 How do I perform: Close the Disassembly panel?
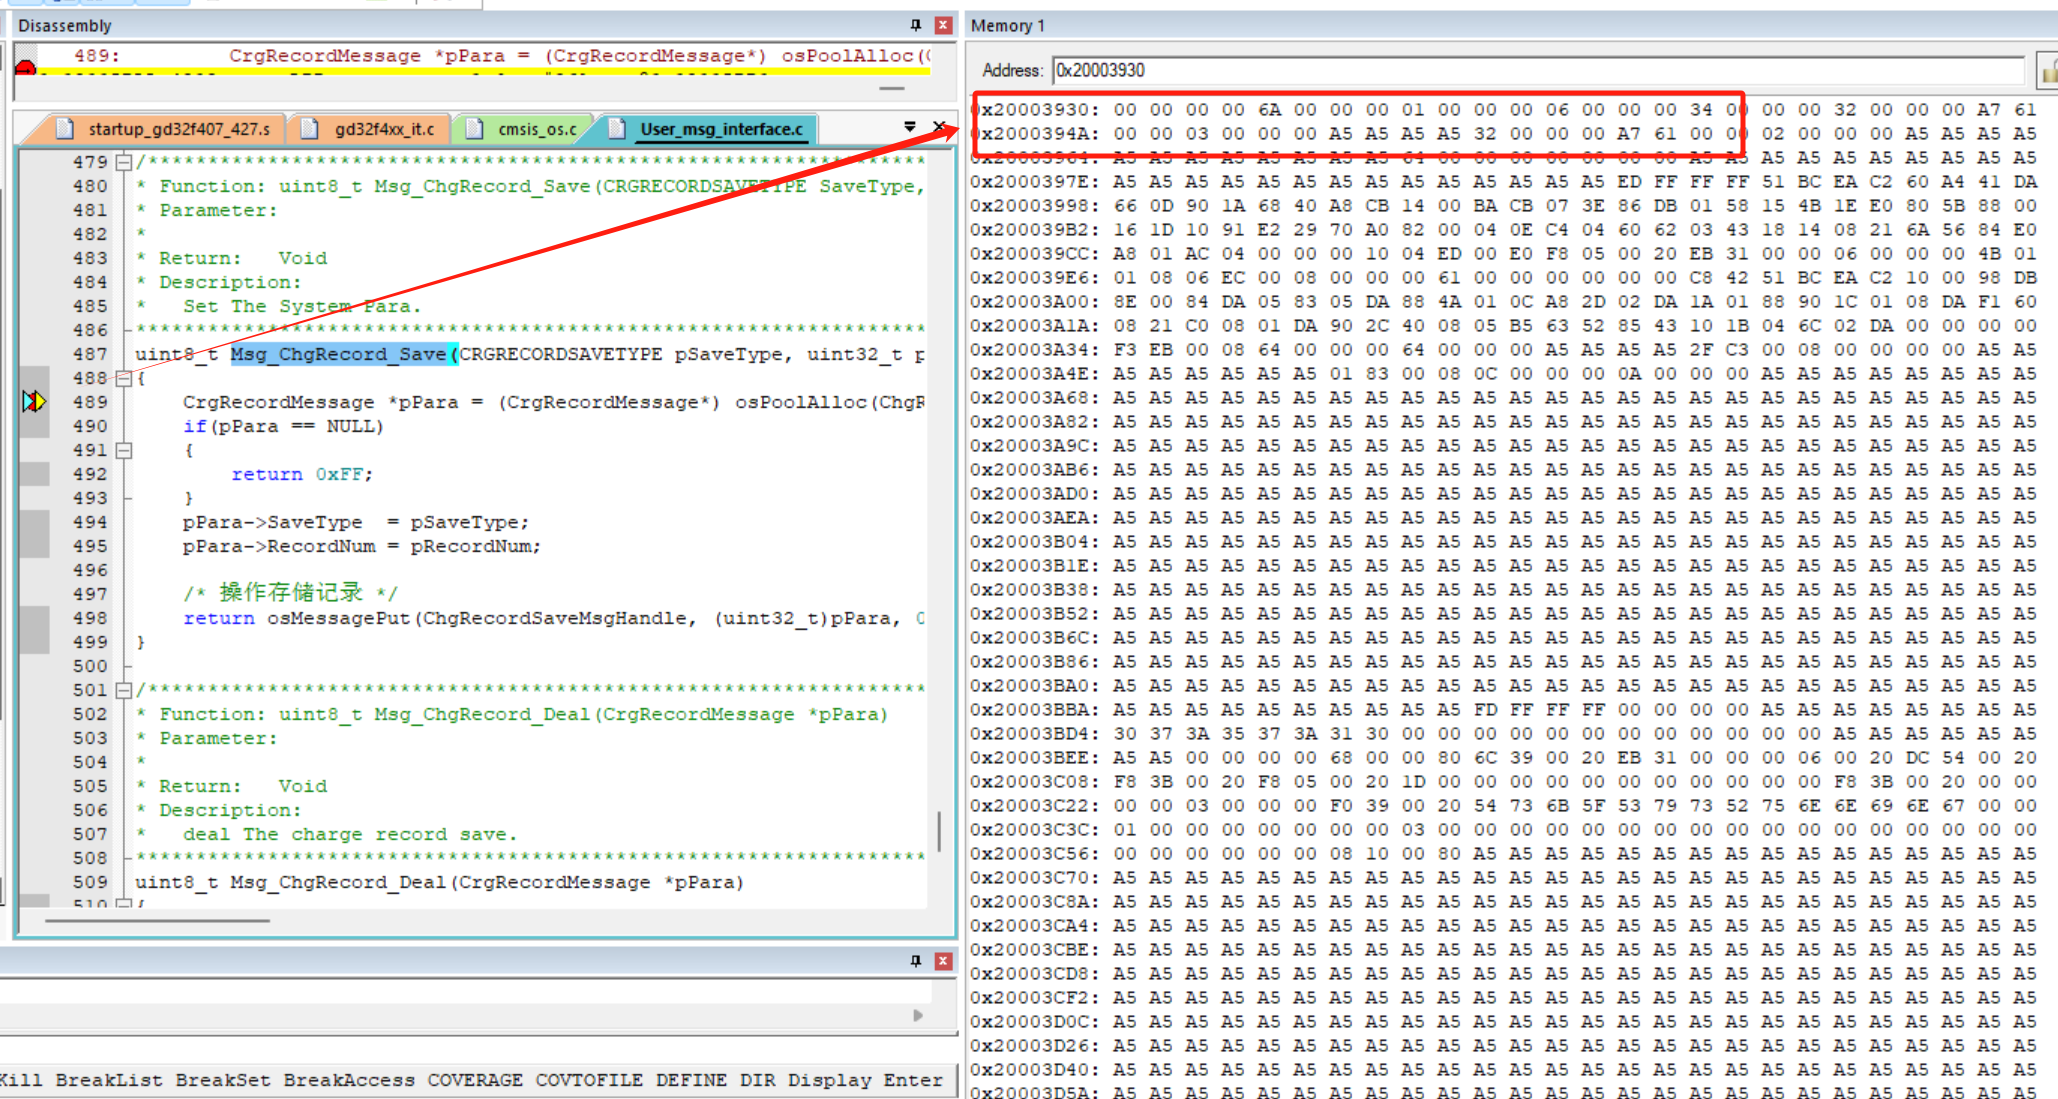[943, 25]
